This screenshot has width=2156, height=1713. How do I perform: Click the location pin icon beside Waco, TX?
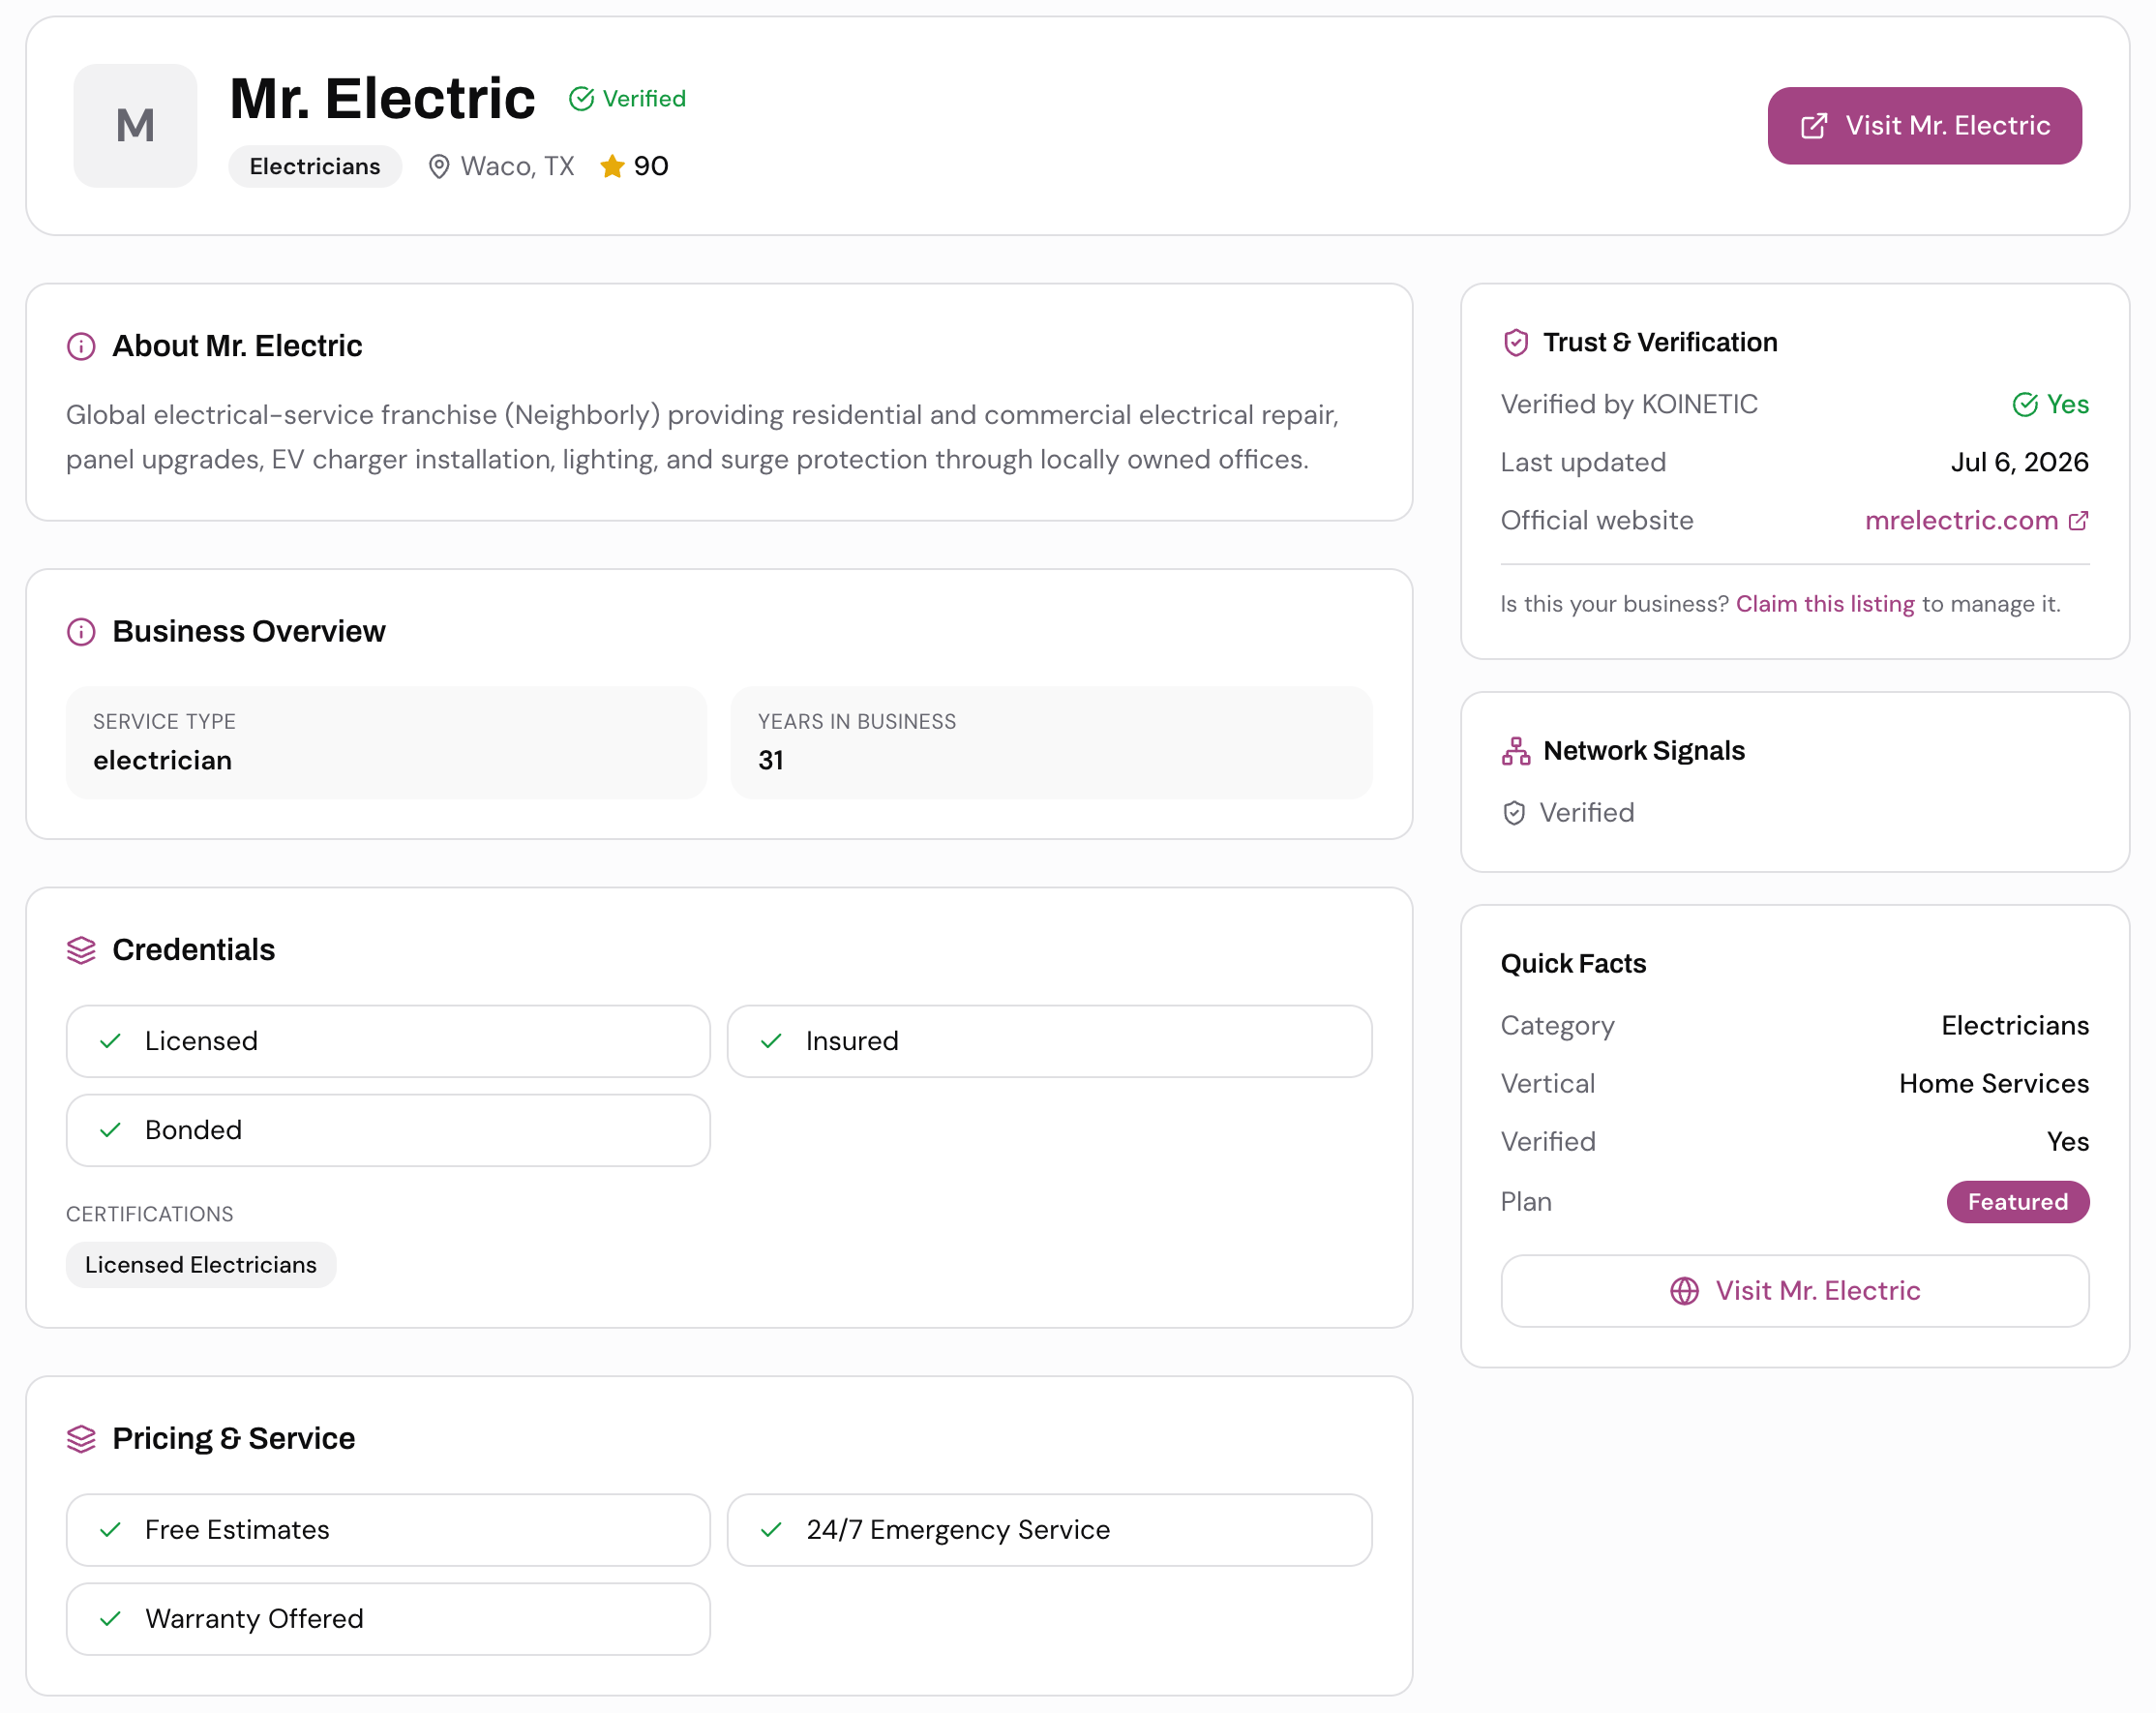(438, 167)
